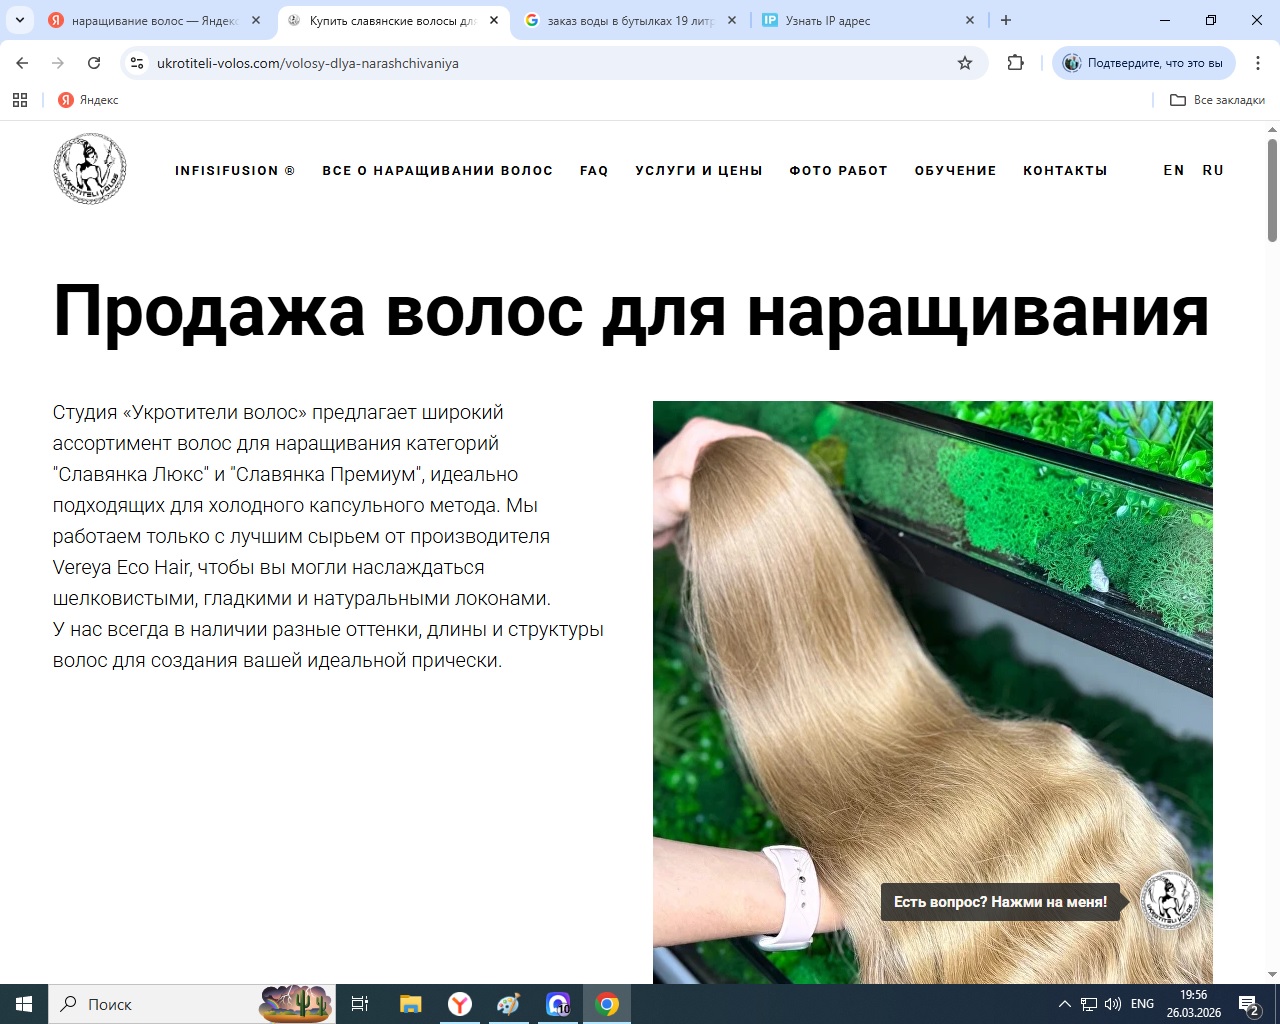Toggle the ENG keyboard language indicator
This screenshot has height=1024, width=1280.
click(1142, 1004)
